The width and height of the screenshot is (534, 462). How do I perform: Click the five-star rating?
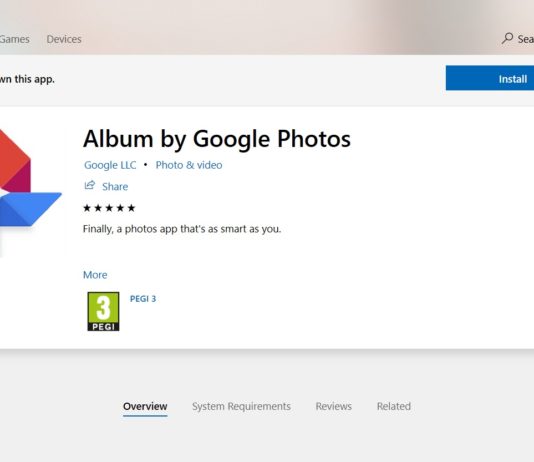pos(109,208)
